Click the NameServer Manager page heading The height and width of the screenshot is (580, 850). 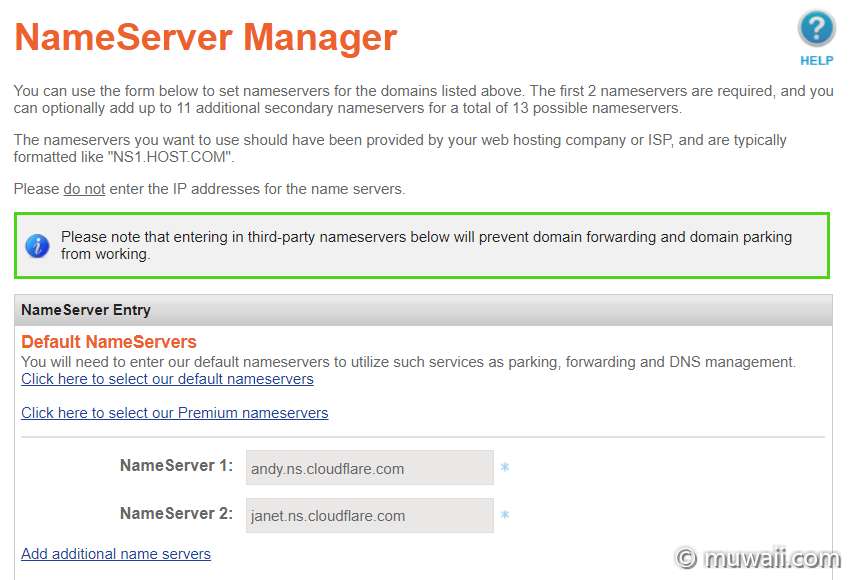(205, 38)
